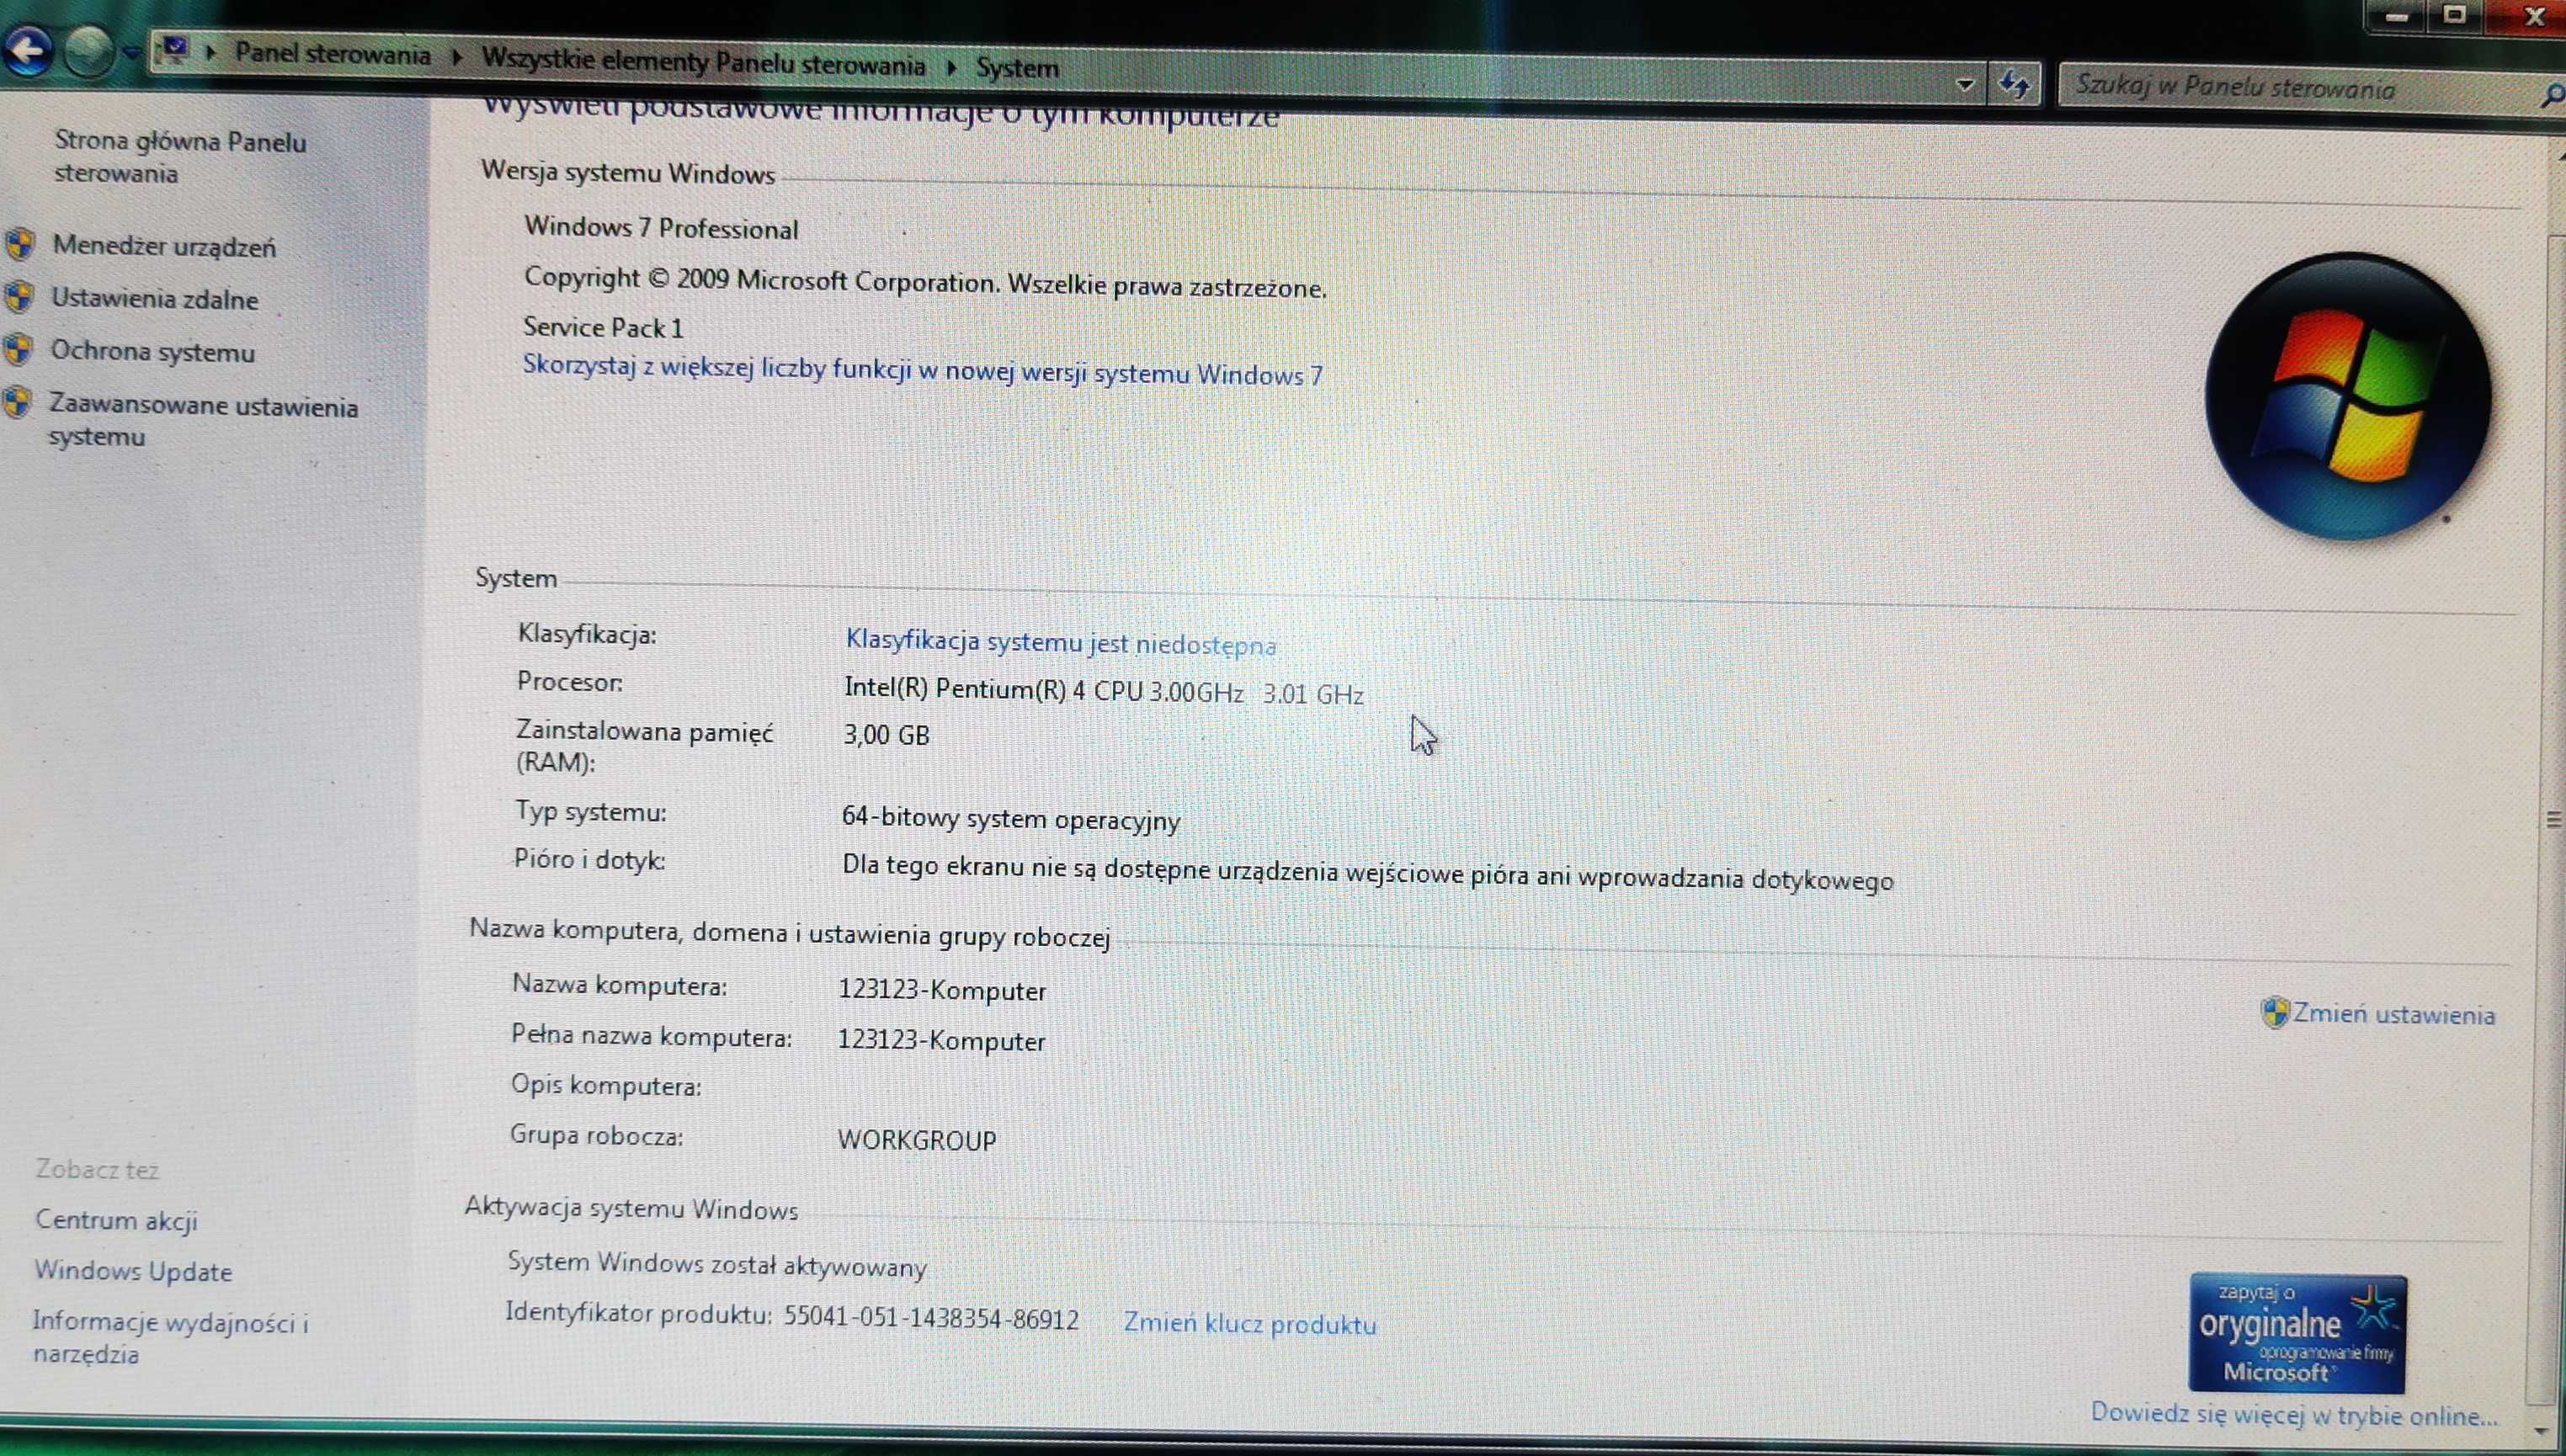This screenshot has width=2566, height=1456.
Task: Open Menedżer urządzeń
Action: 164,246
